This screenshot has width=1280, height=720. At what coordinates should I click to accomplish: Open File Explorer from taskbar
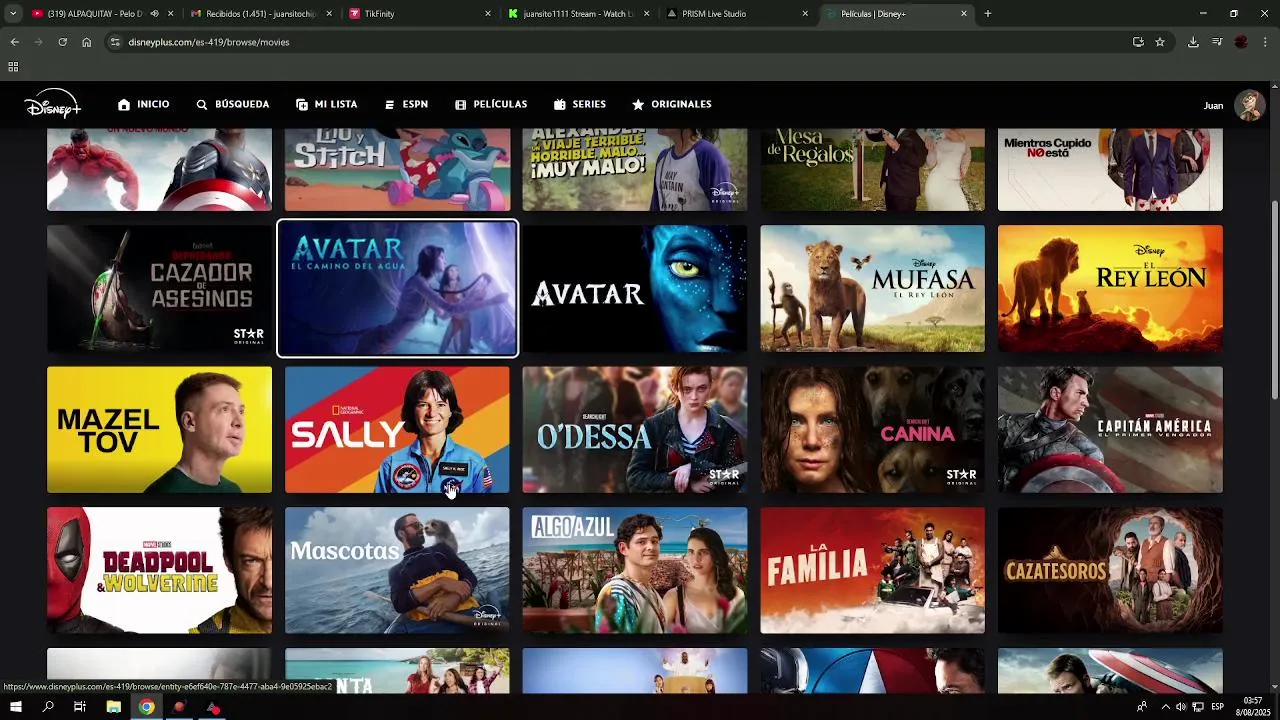114,707
